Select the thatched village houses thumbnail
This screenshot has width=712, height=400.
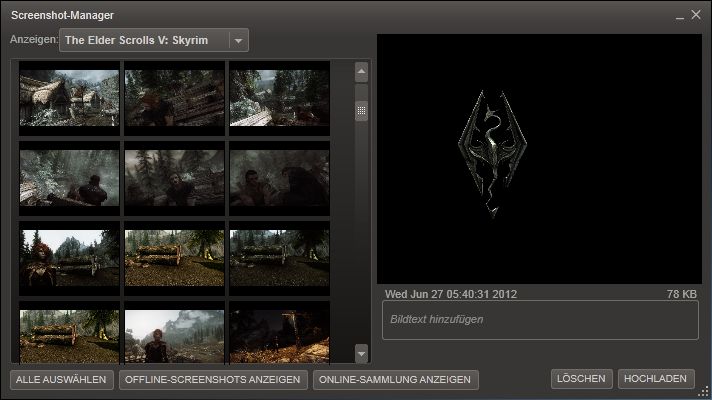click(x=69, y=97)
